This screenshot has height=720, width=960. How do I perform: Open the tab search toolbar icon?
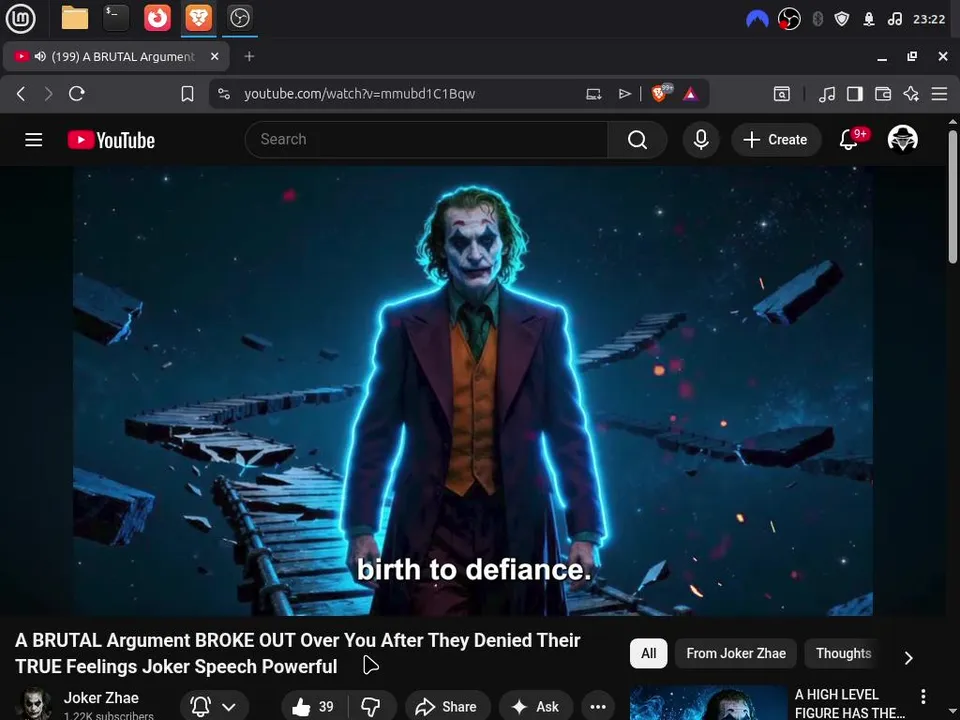click(782, 94)
